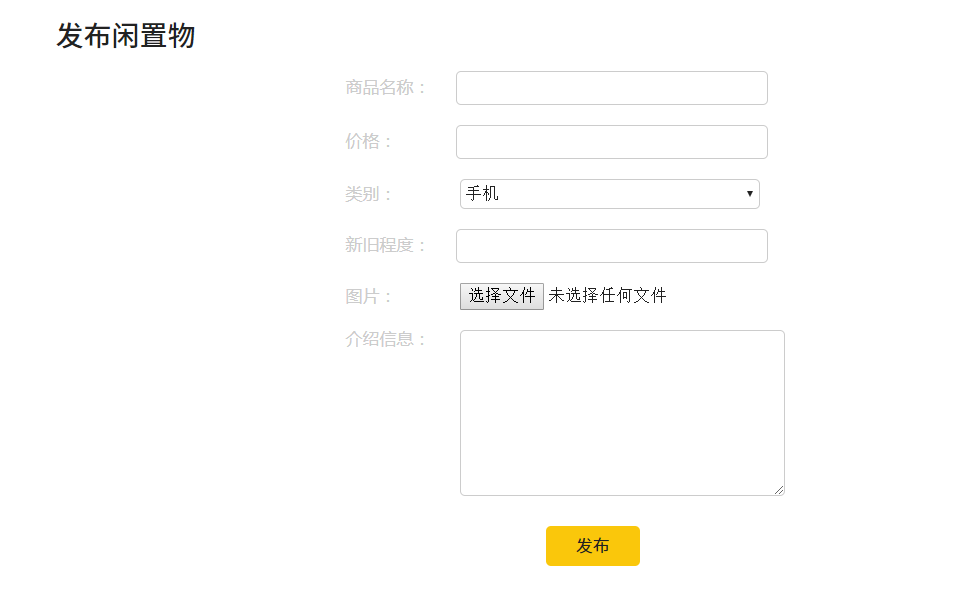954x608 pixels.
Task: Click the 类别 dropdown arrow
Action: point(749,194)
